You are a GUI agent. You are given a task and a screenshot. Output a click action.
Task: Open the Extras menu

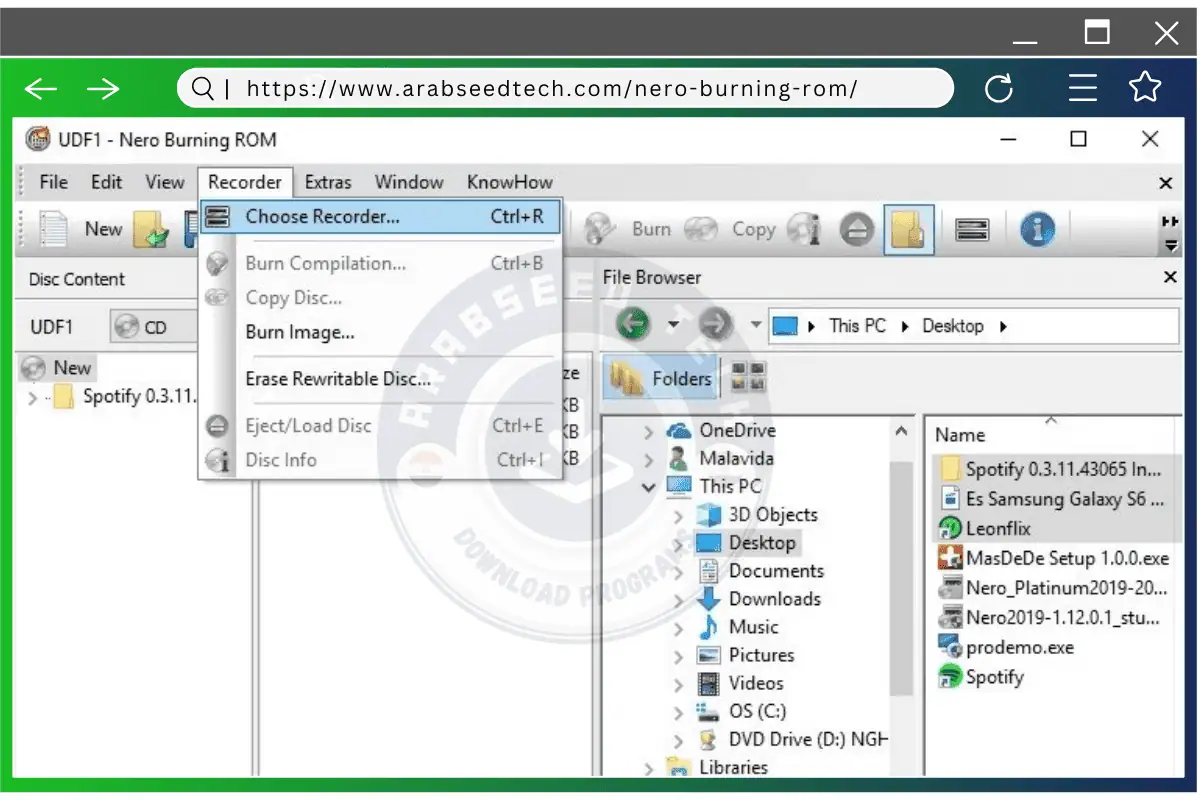[328, 182]
